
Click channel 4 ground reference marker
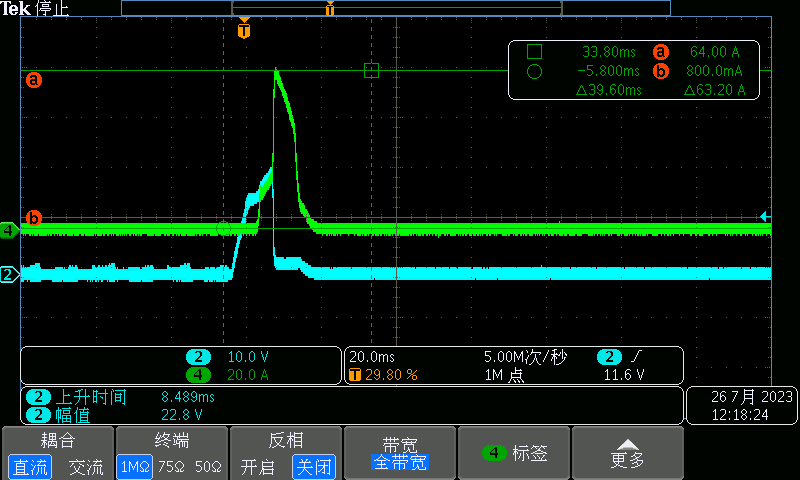tap(9, 230)
